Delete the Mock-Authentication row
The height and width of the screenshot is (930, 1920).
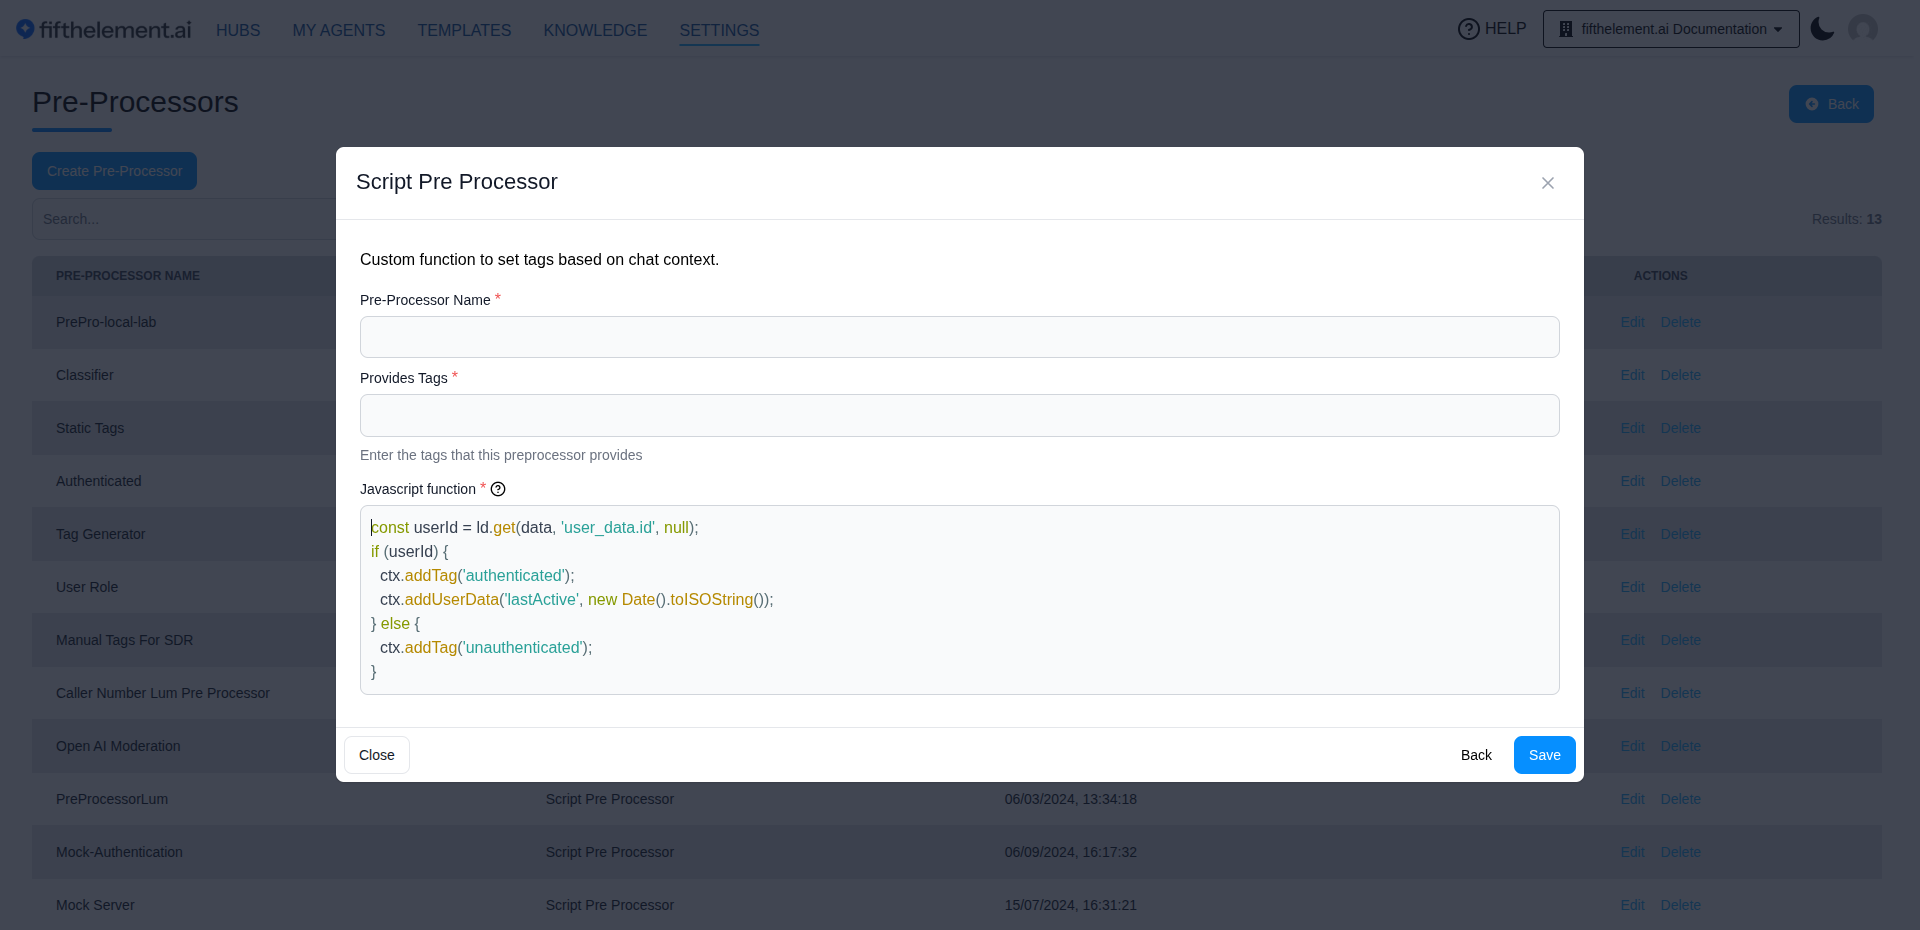pos(1681,852)
